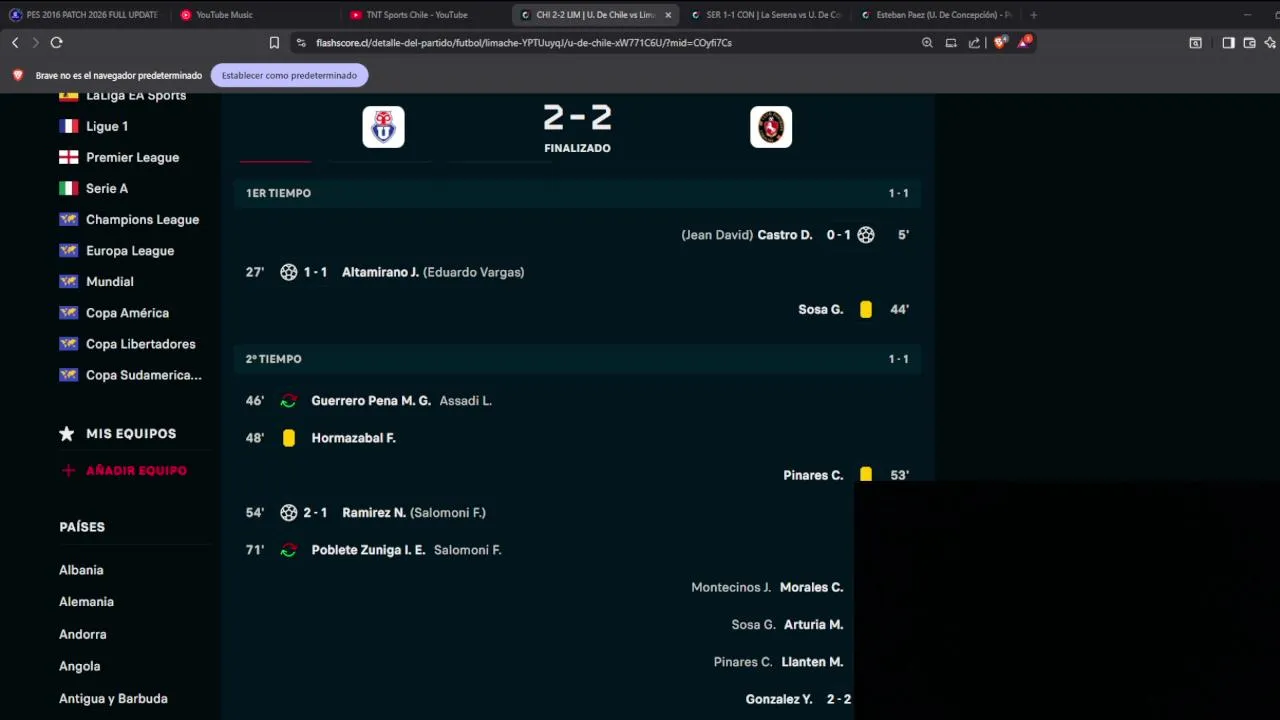This screenshot has height=720, width=1280.
Task: Open the Brave wallet icon
Action: click(x=1249, y=43)
